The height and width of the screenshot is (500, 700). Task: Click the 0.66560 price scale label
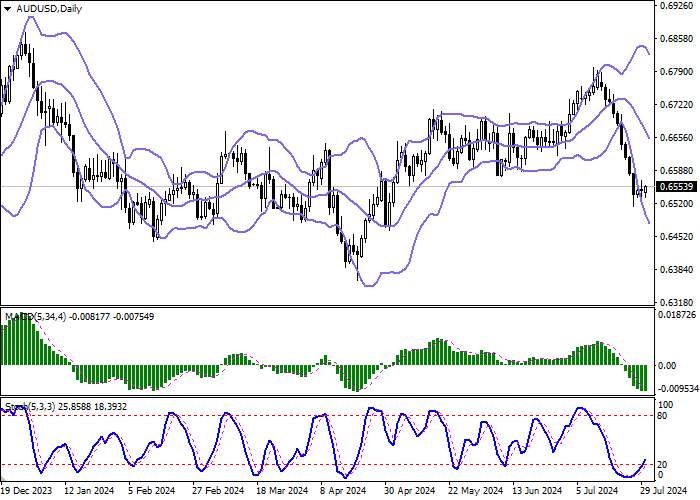[x=677, y=138]
